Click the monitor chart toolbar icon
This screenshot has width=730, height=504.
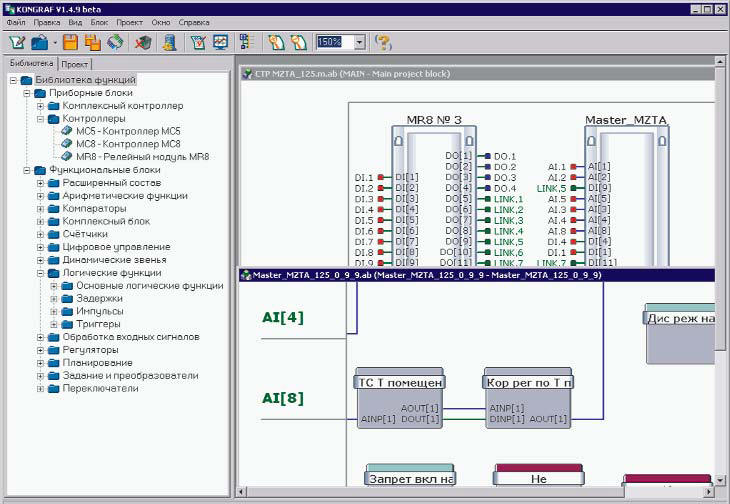221,42
